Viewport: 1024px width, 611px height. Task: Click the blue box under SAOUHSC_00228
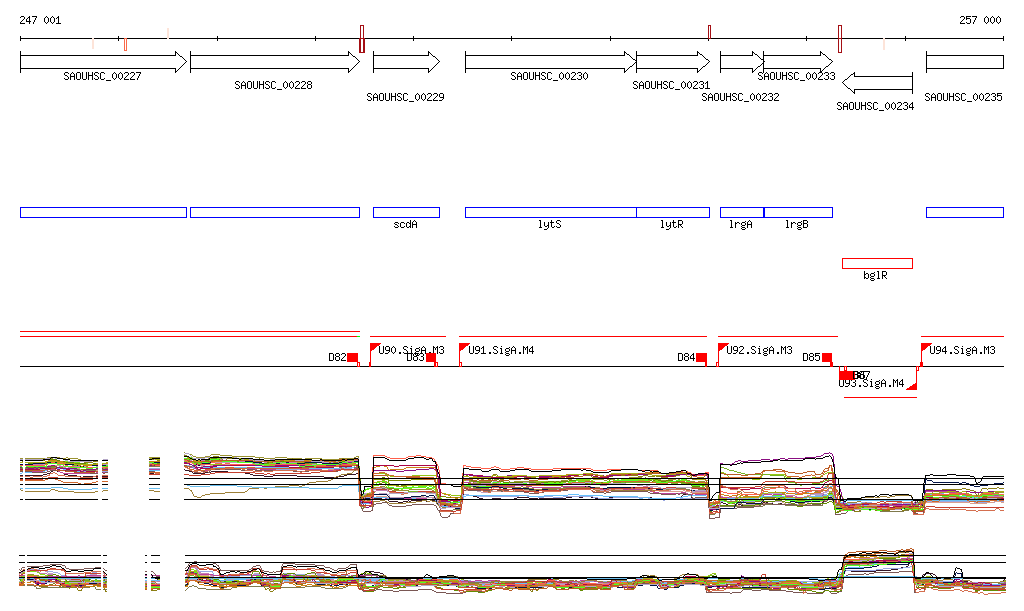click(x=275, y=212)
